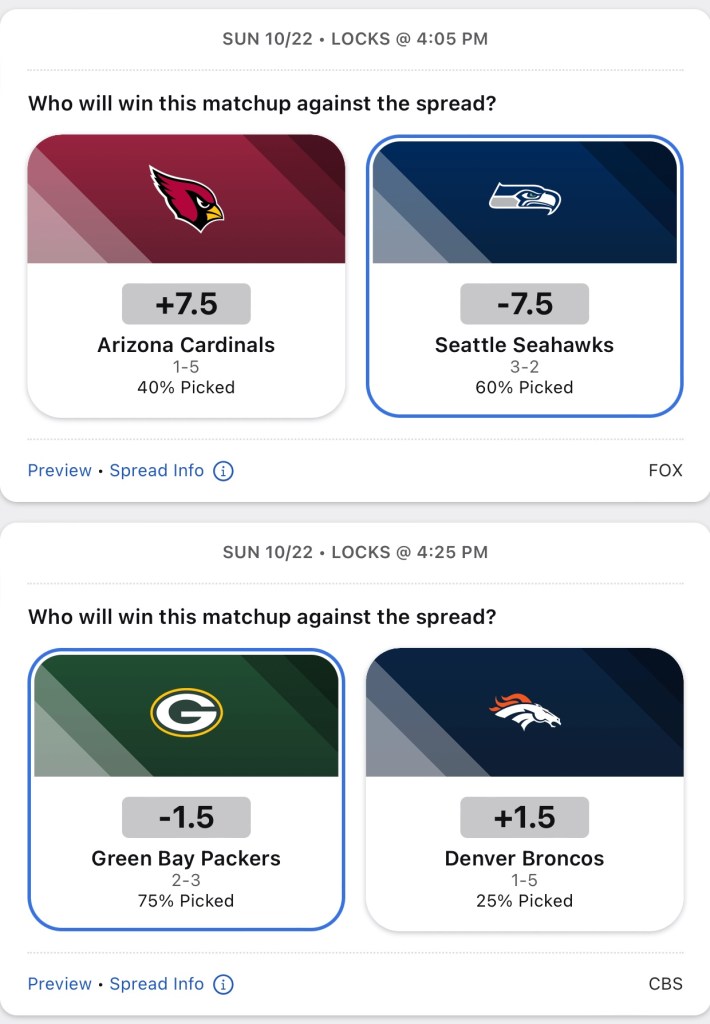Viewport: 710px width, 1024px height.
Task: Pick Arizona Cardinals +7.5 spread badge
Action: click(186, 304)
